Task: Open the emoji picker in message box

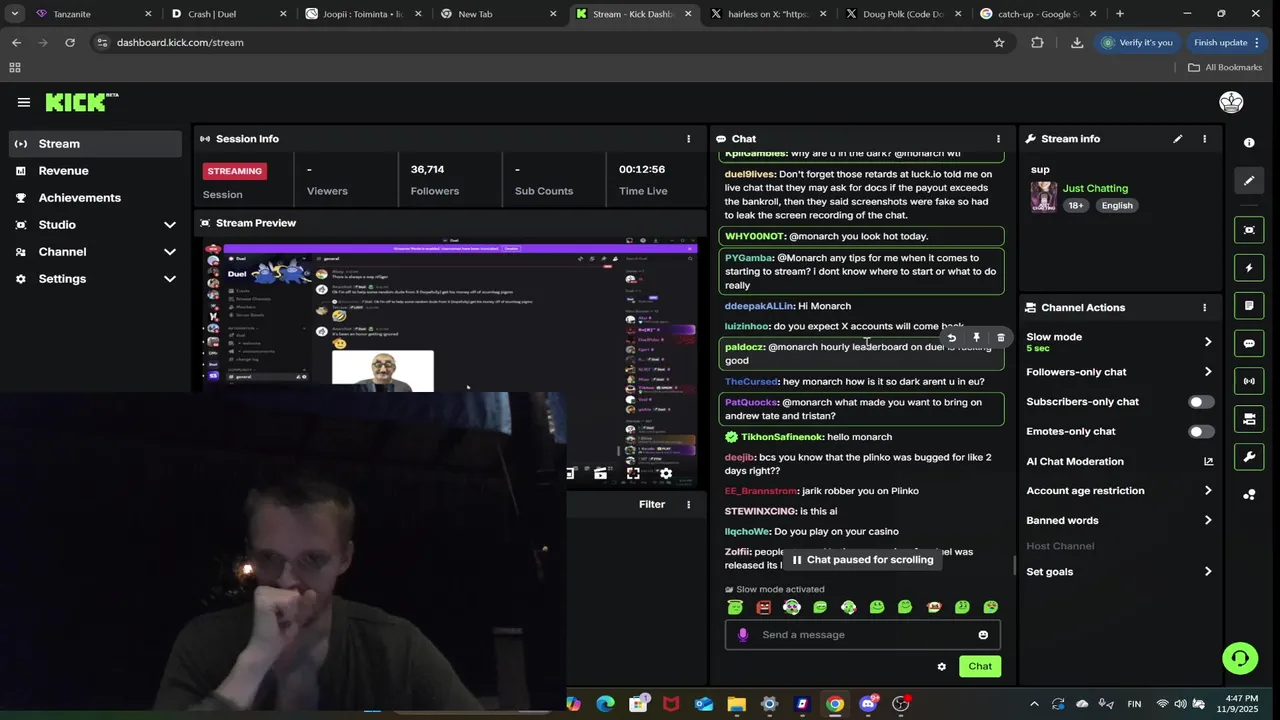Action: (983, 635)
